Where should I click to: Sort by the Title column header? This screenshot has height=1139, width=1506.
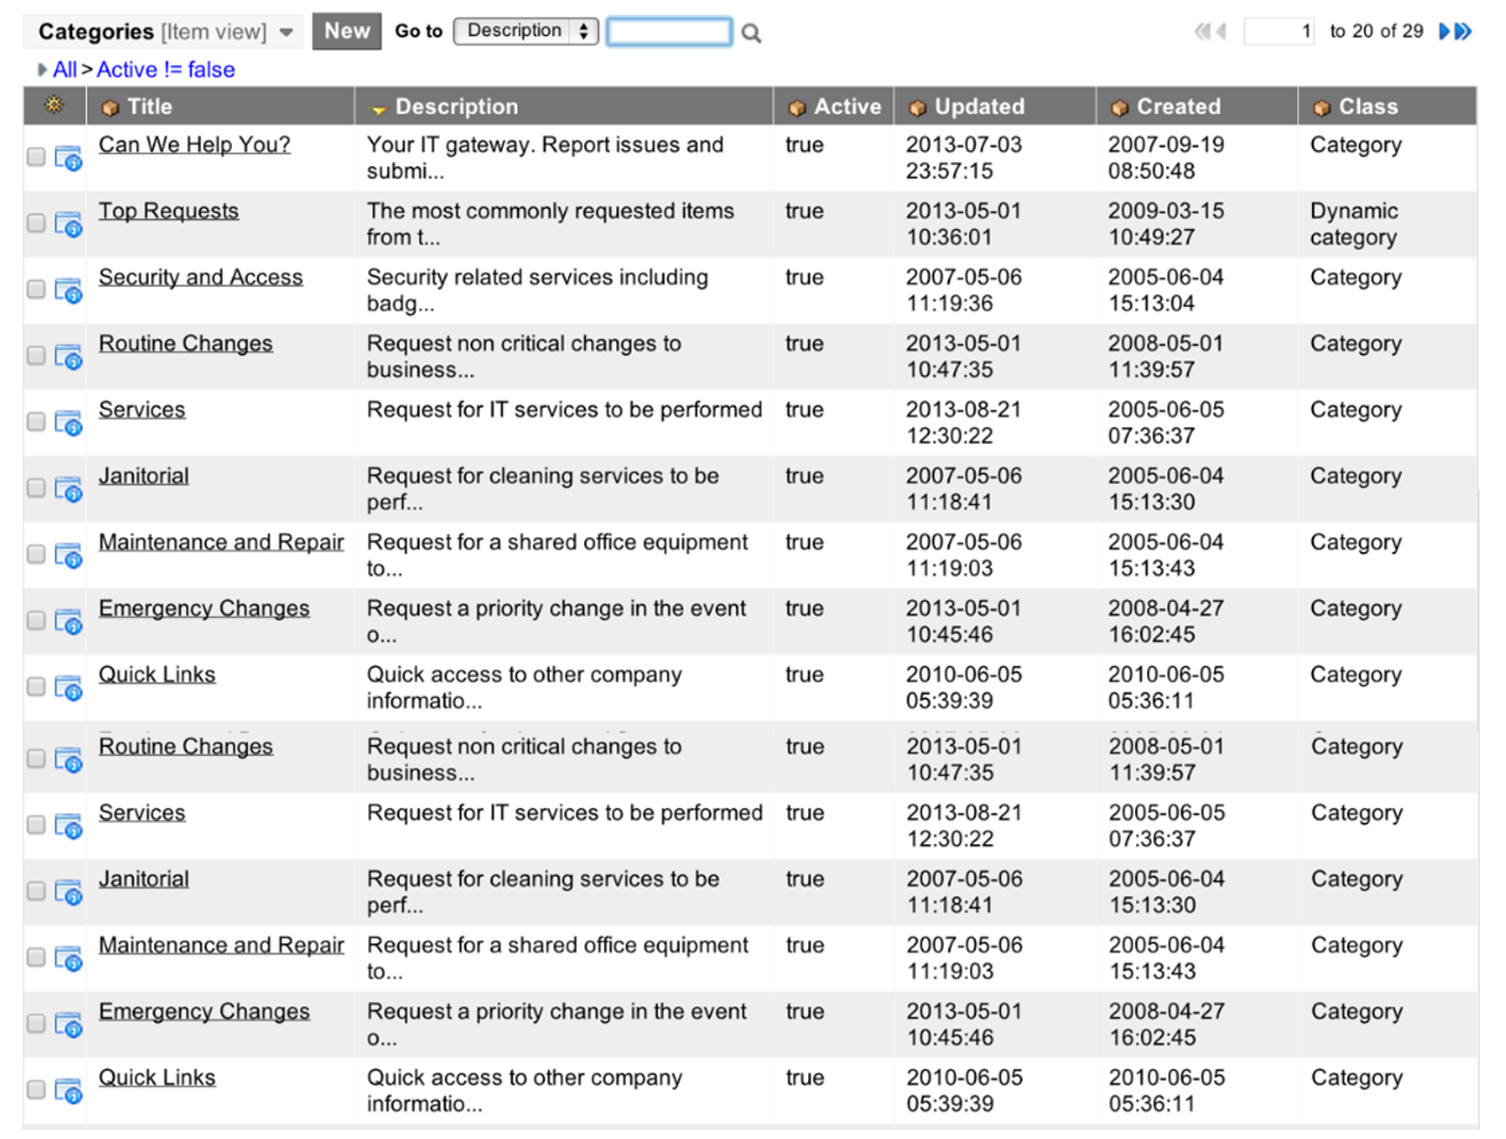pos(149,107)
